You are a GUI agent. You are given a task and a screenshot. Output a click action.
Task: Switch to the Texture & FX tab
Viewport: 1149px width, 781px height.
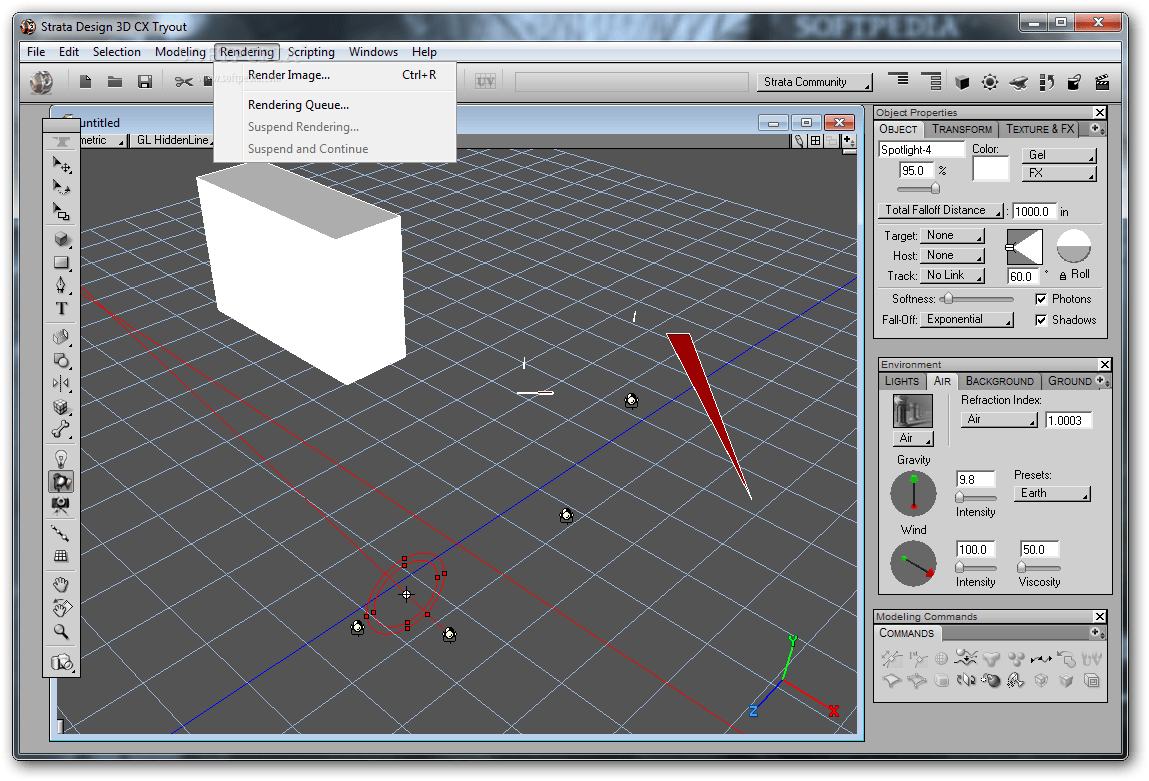(1039, 129)
